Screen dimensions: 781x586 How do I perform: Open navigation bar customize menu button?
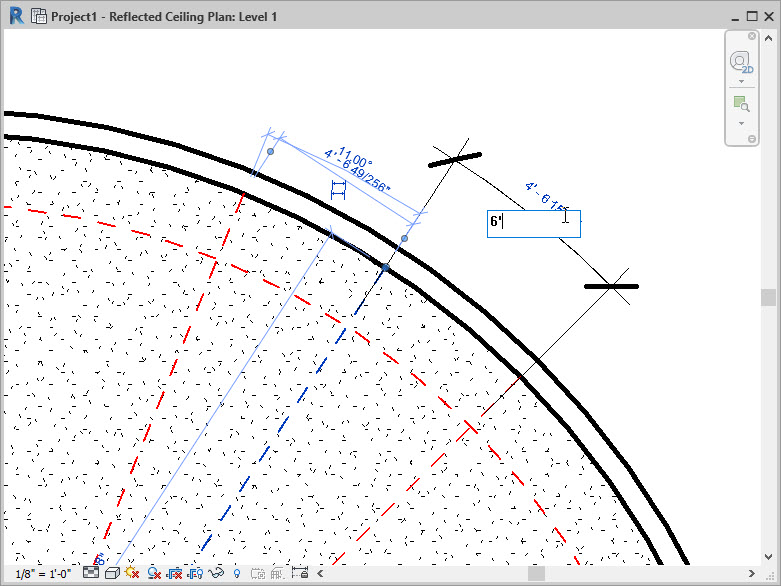point(752,139)
